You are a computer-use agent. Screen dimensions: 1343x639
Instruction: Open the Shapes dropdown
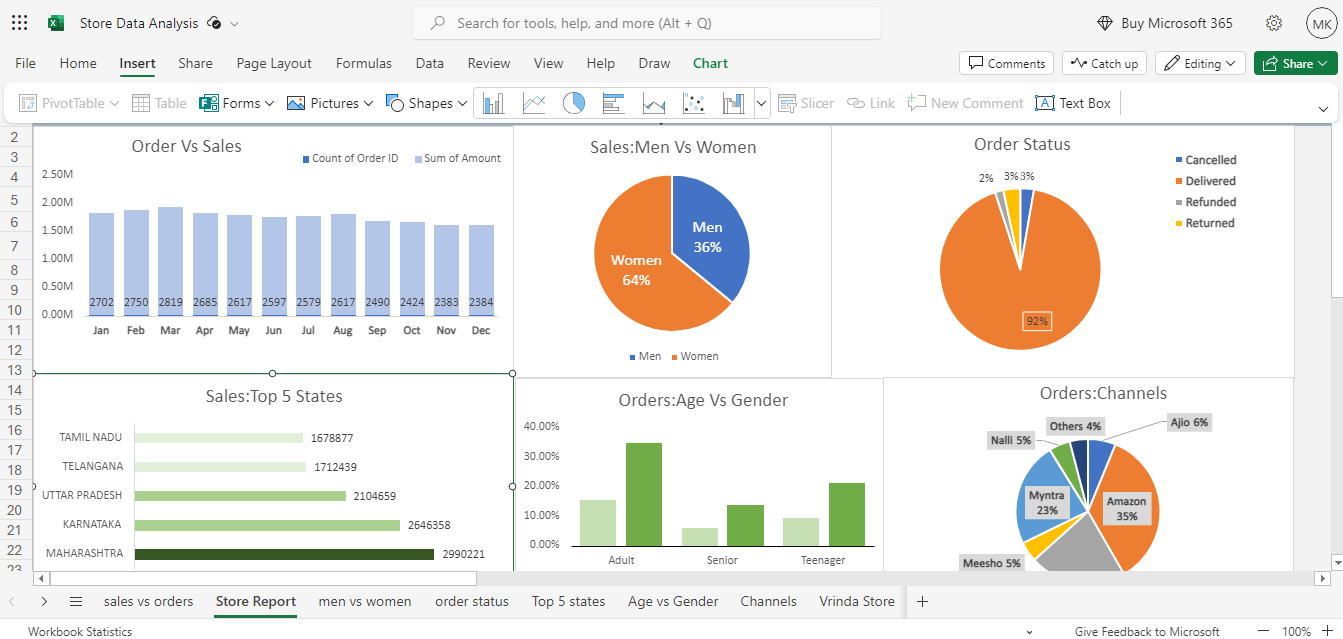pos(427,103)
